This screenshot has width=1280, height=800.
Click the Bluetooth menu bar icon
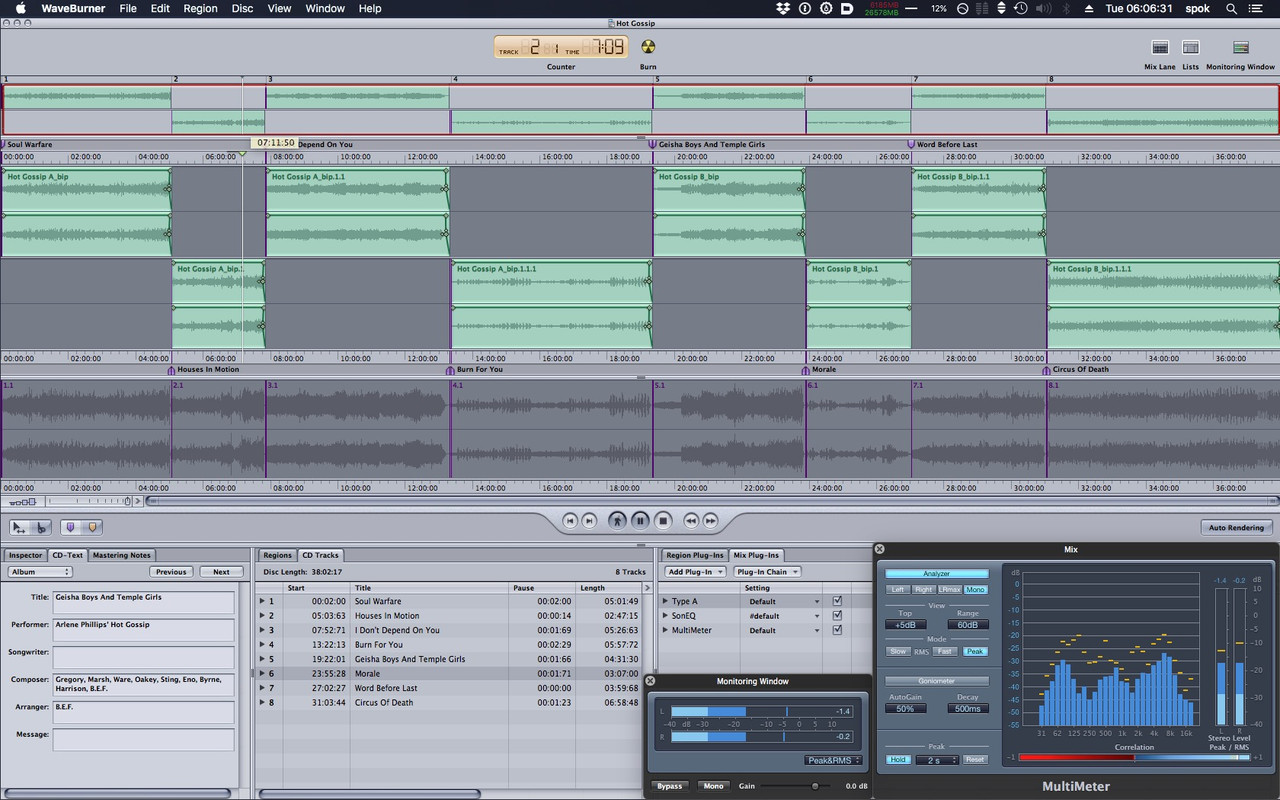coord(1065,8)
